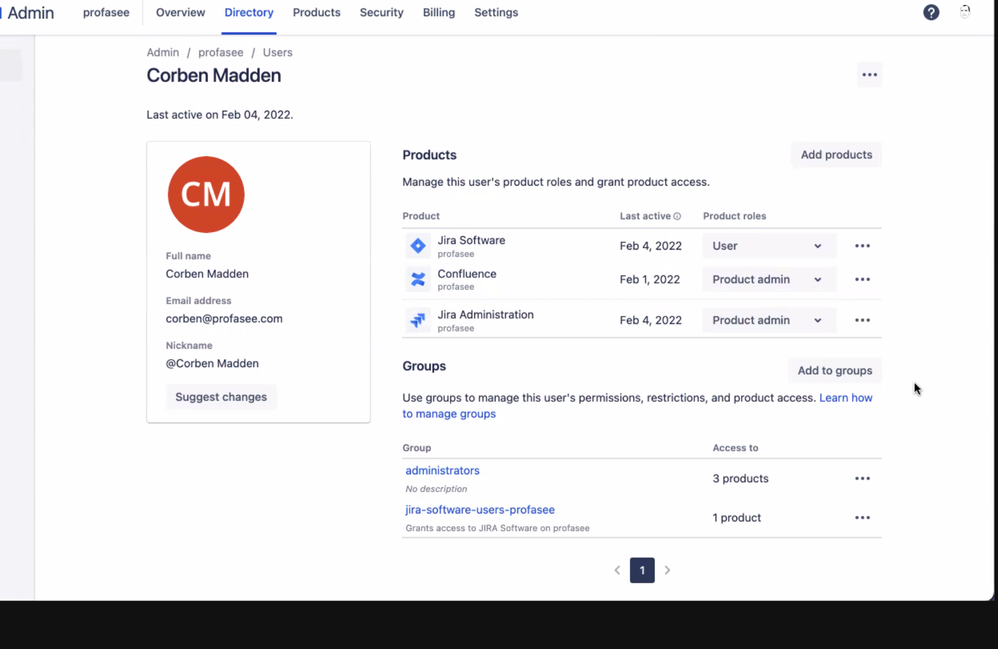Click the Jira Software product icon
This screenshot has width=998, height=649.
pos(418,246)
